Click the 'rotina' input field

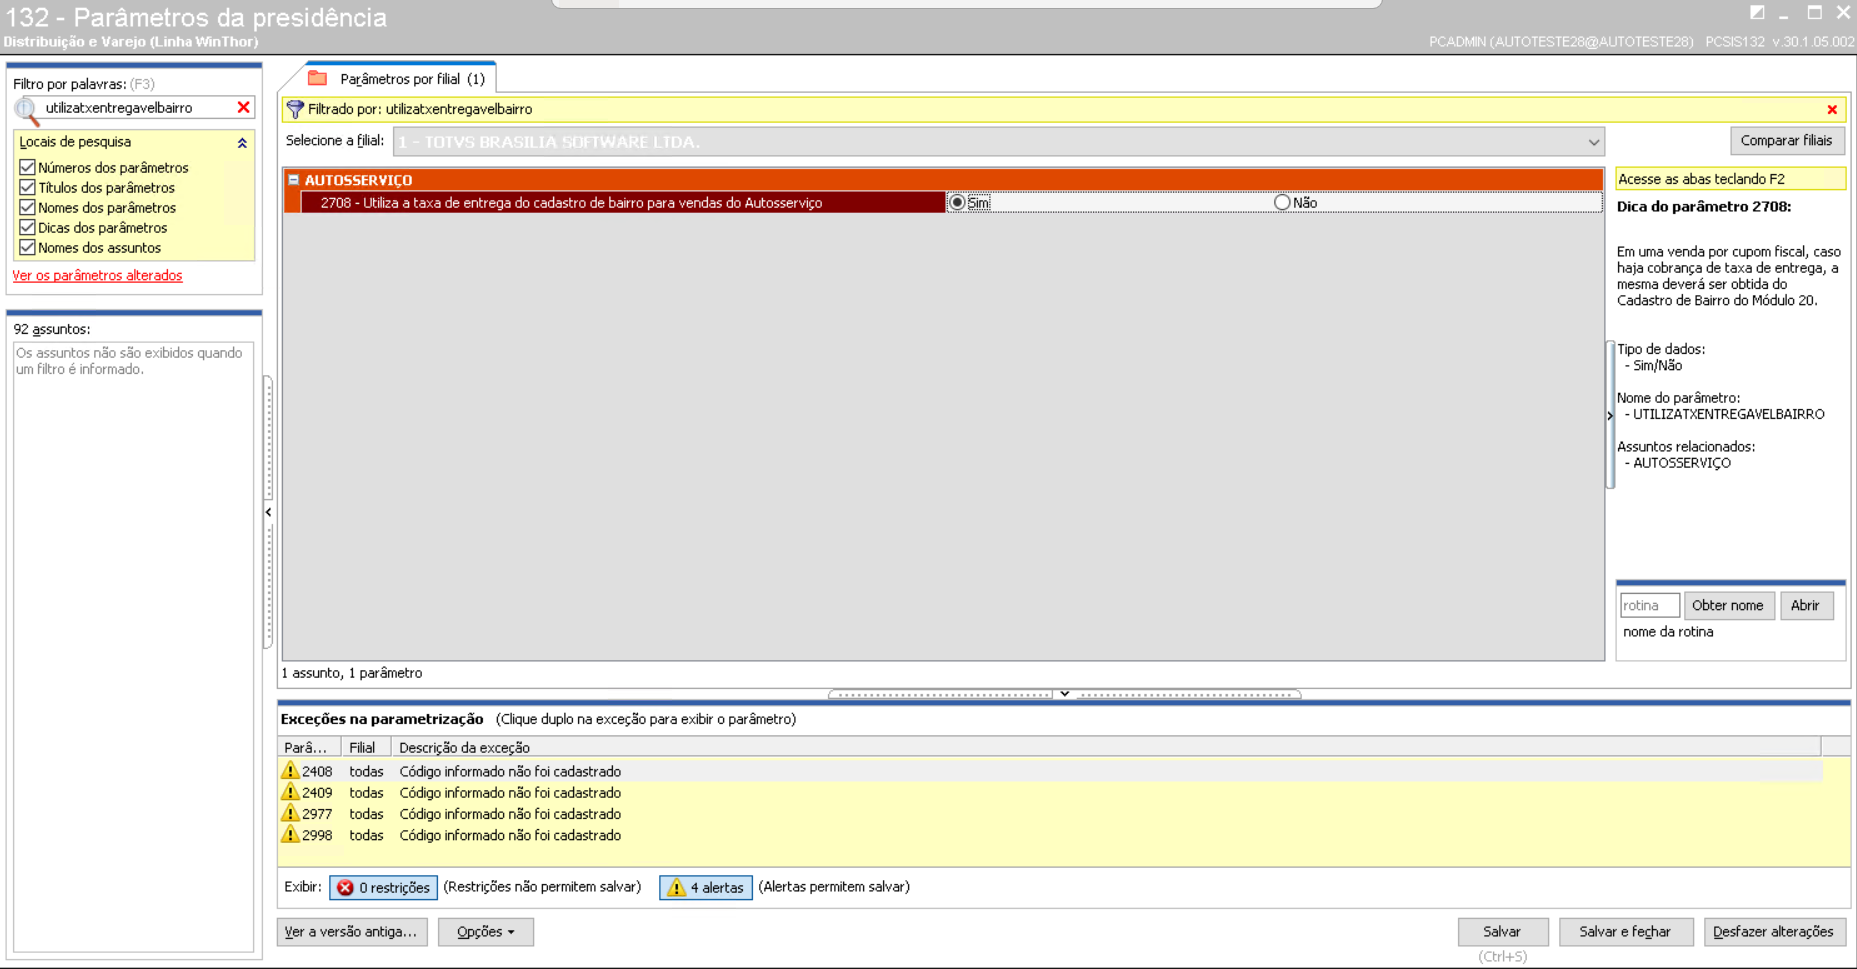click(1649, 605)
